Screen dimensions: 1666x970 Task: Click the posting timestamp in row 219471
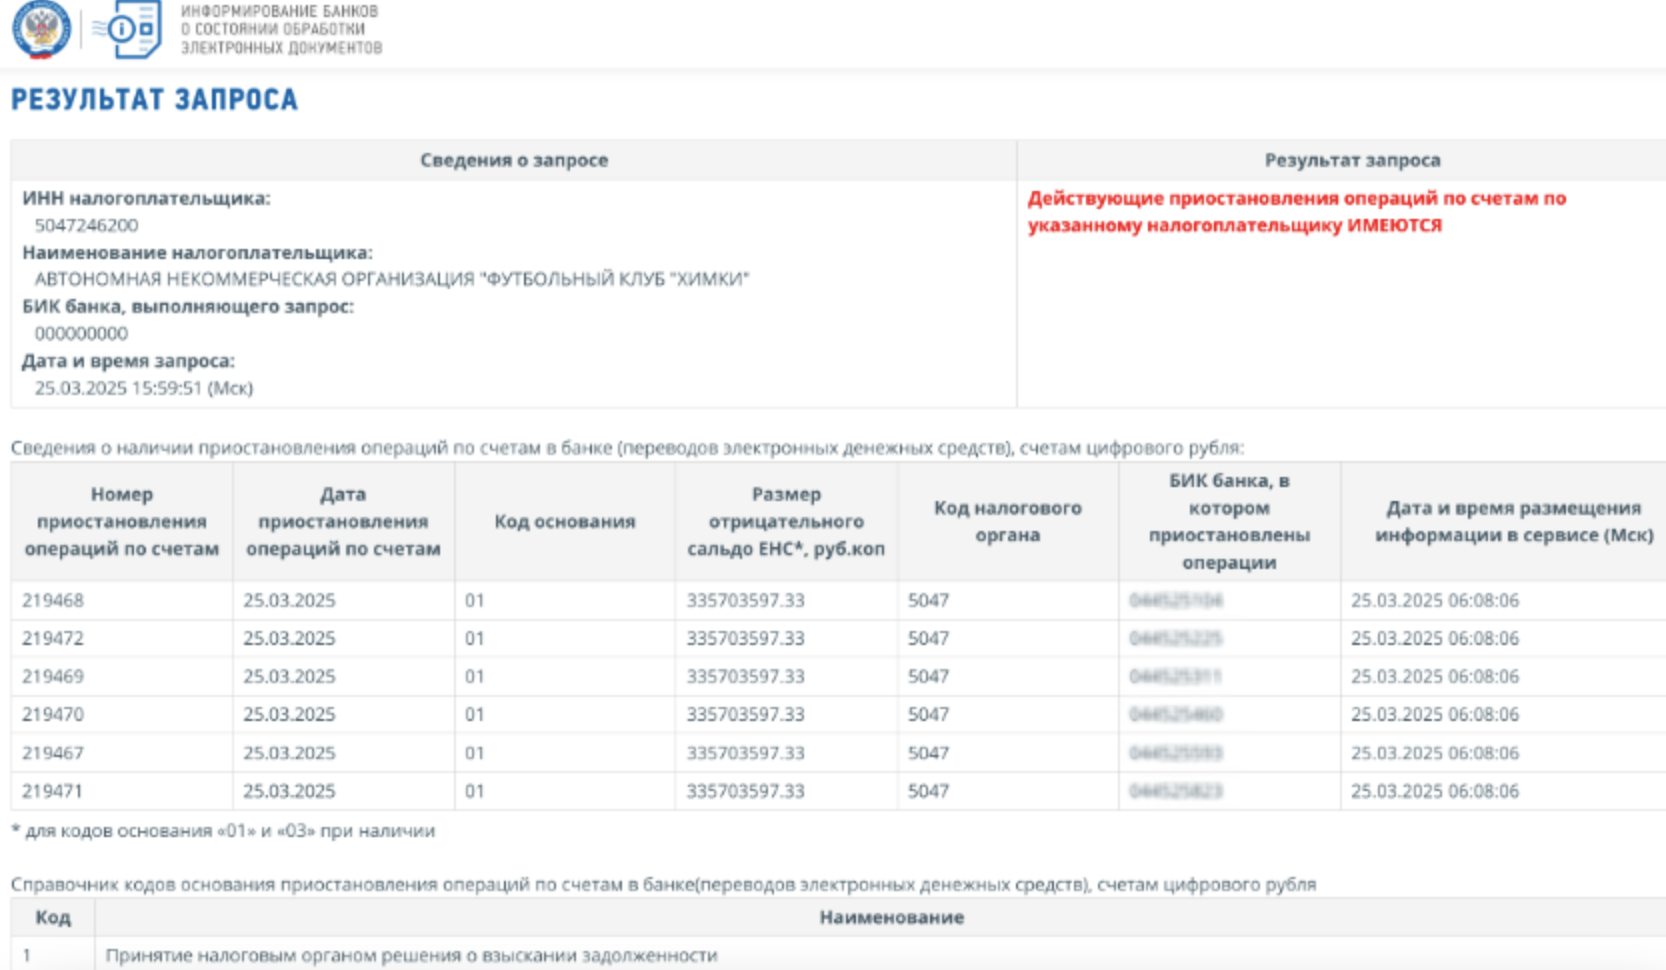(1435, 791)
